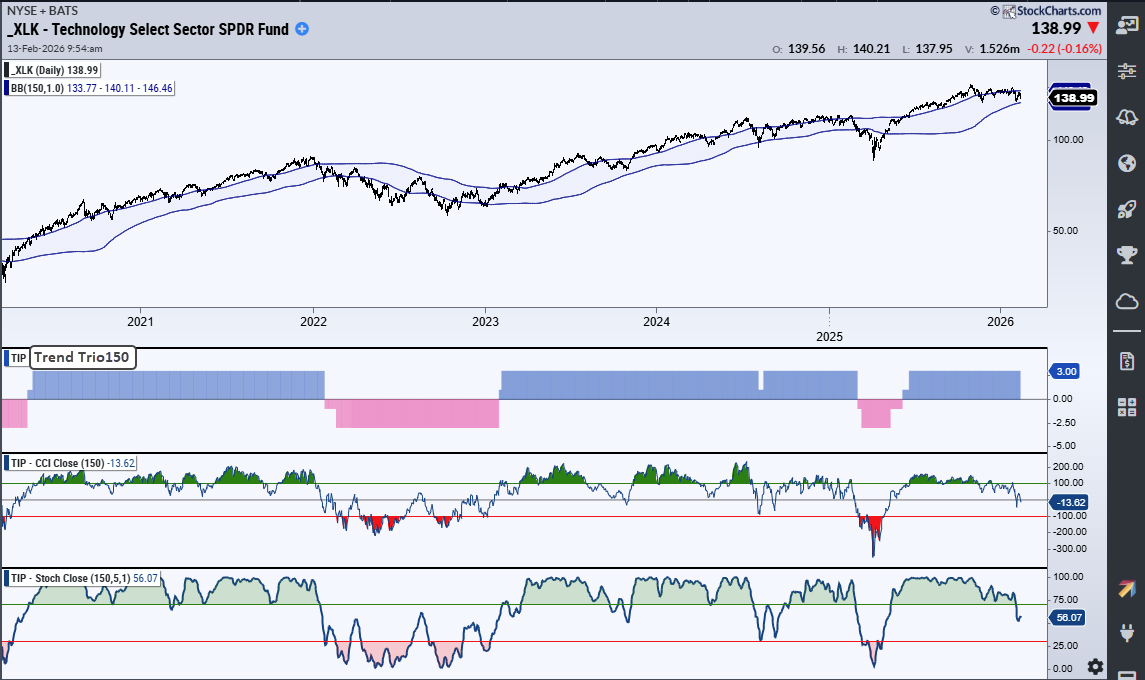Viewport: 1145px width, 680px height.
Task: Open the user chart icon at top of sidebar
Action: [1126, 26]
